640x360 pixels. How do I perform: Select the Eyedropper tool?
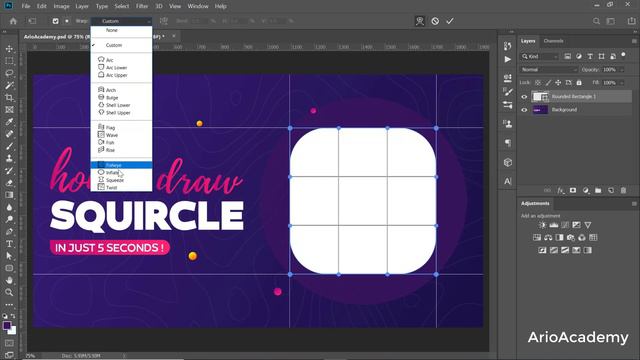9,122
